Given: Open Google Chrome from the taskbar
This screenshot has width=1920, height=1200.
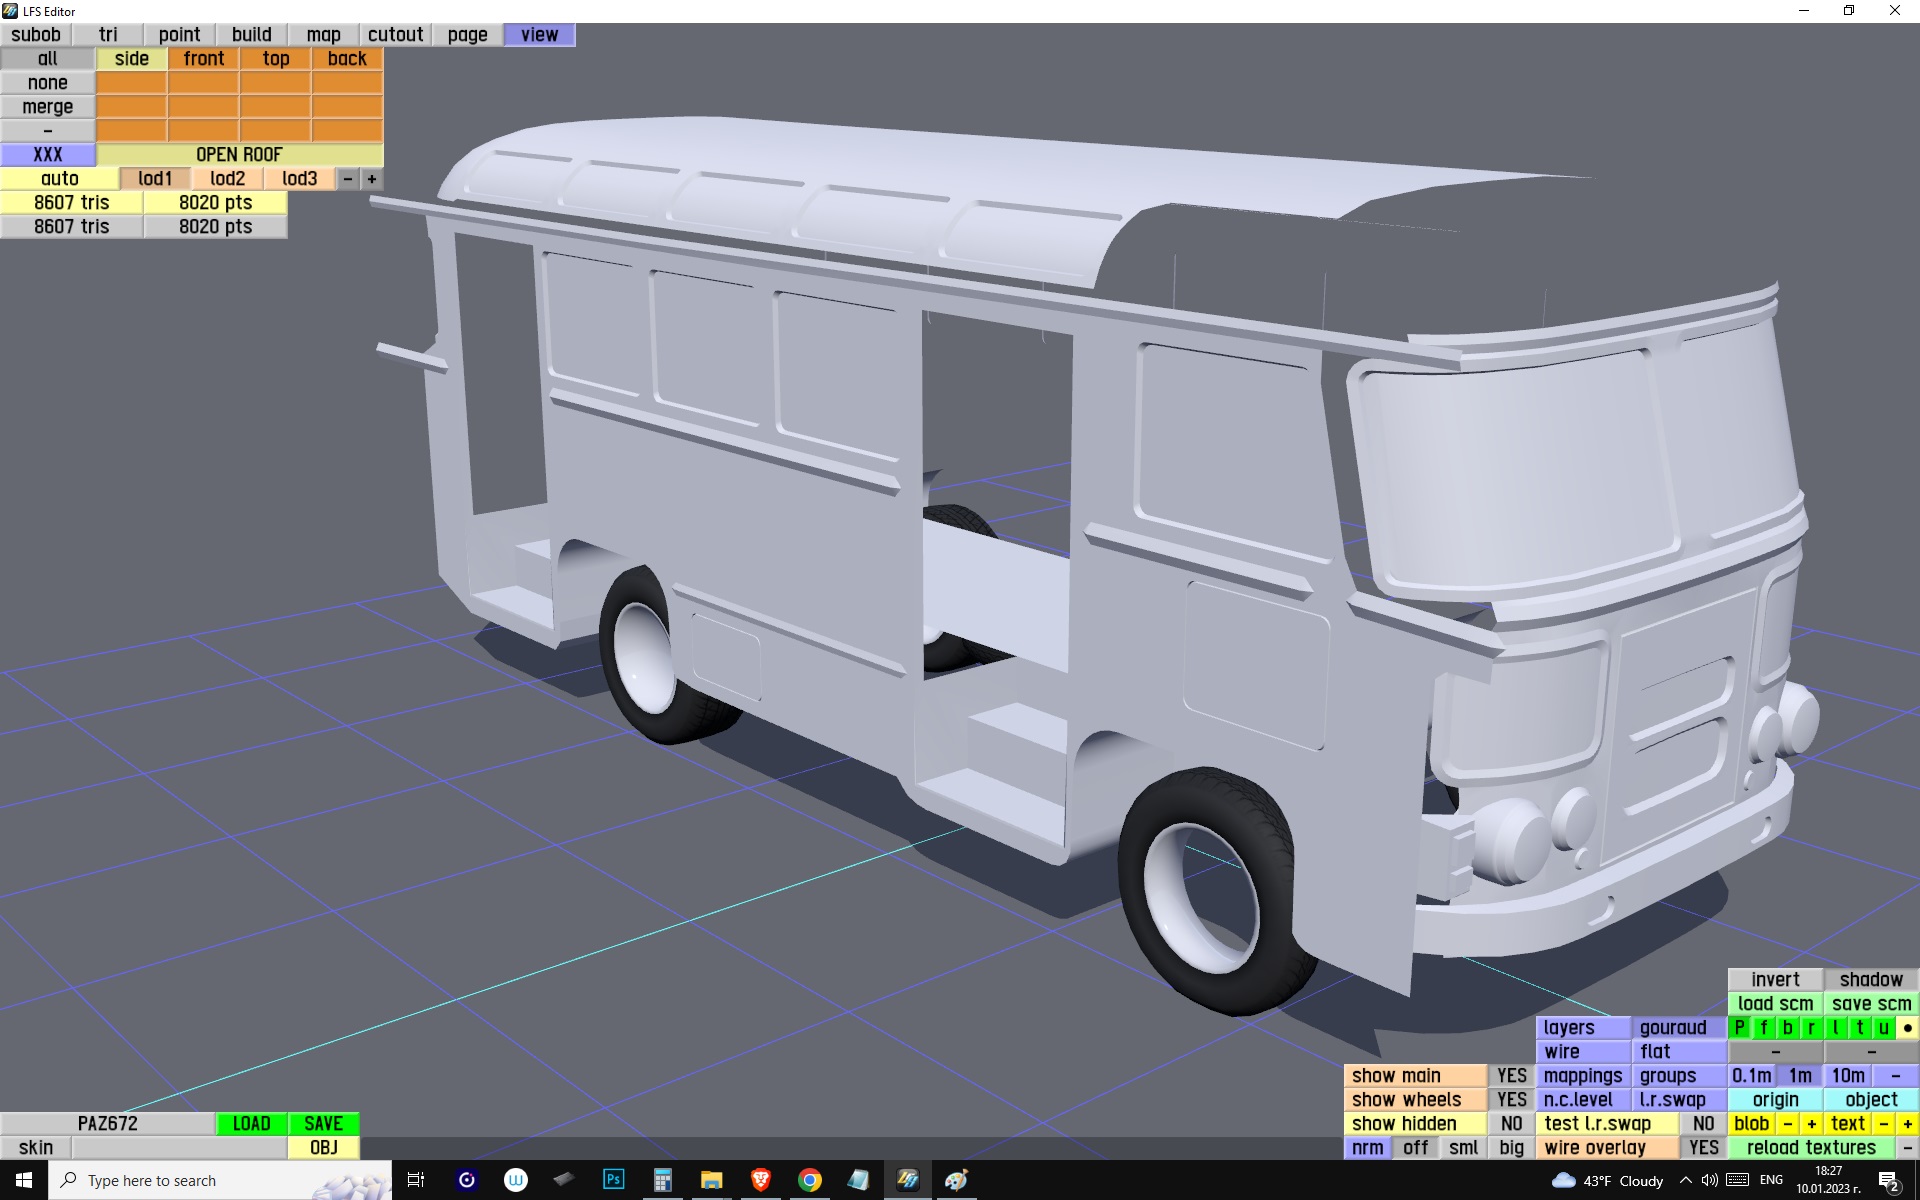Looking at the screenshot, I should click(x=809, y=1180).
